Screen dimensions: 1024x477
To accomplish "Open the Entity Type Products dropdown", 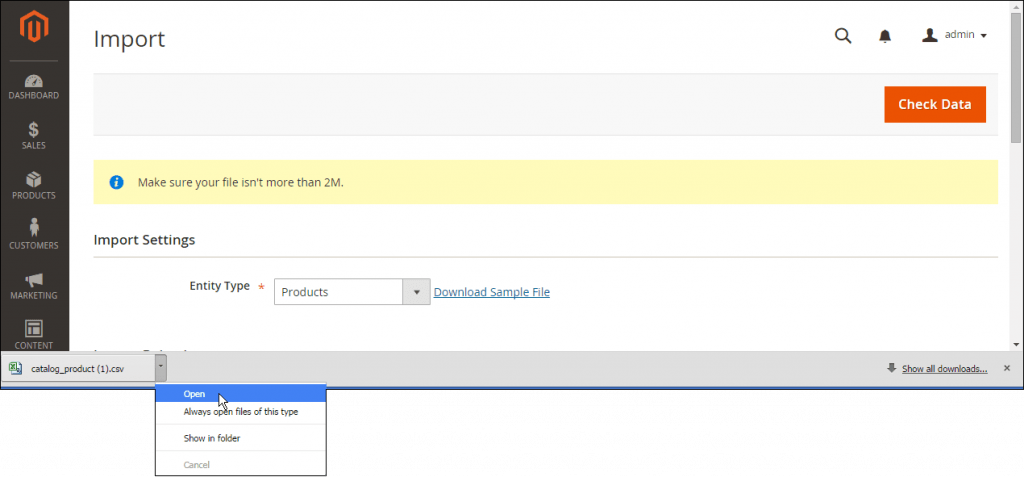I will [x=352, y=291].
